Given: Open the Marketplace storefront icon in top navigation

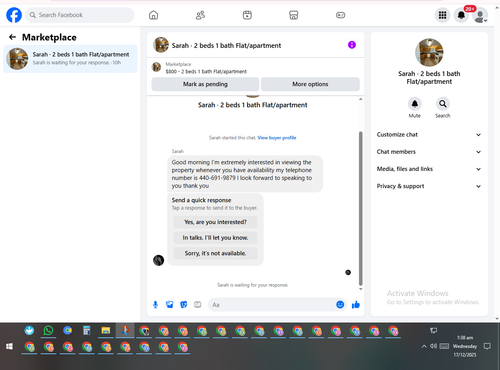Looking at the screenshot, I should (x=293, y=15).
